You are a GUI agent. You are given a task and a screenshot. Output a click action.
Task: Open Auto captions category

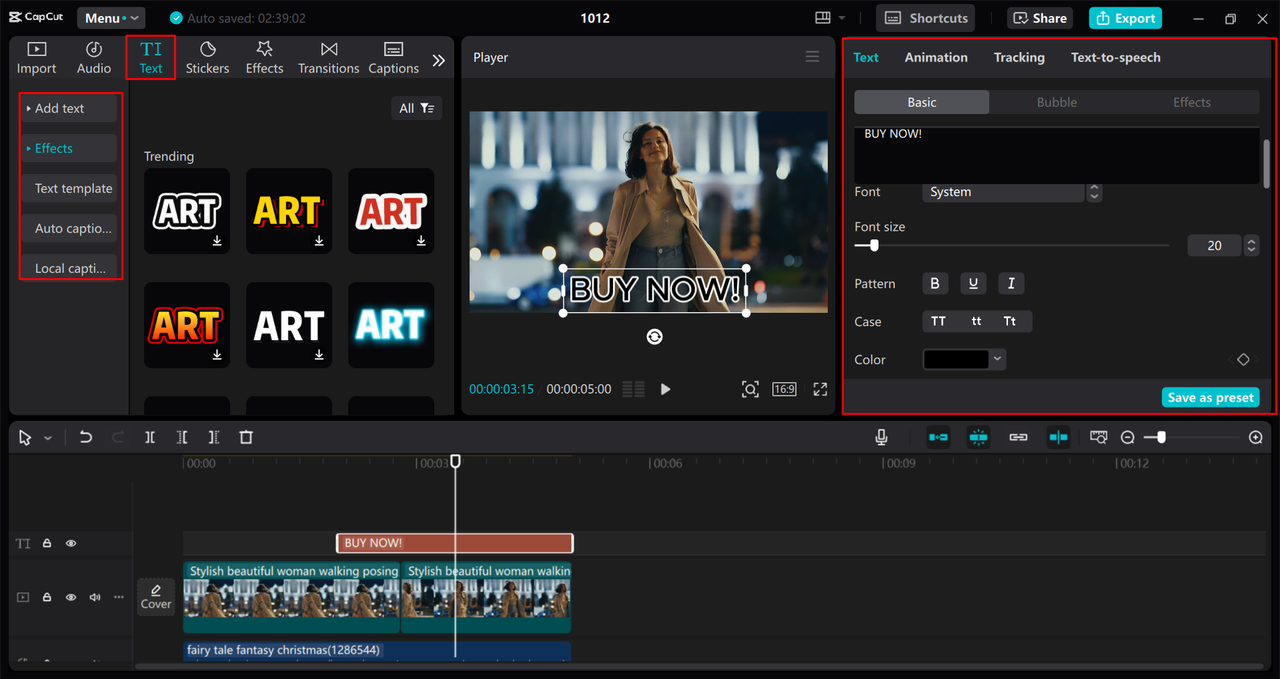[69, 228]
